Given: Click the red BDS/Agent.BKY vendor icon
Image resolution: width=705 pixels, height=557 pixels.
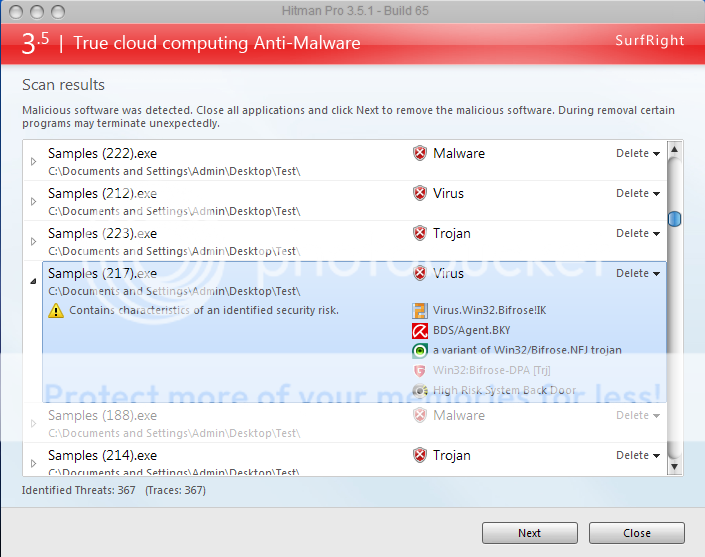Looking at the screenshot, I should click(x=420, y=330).
